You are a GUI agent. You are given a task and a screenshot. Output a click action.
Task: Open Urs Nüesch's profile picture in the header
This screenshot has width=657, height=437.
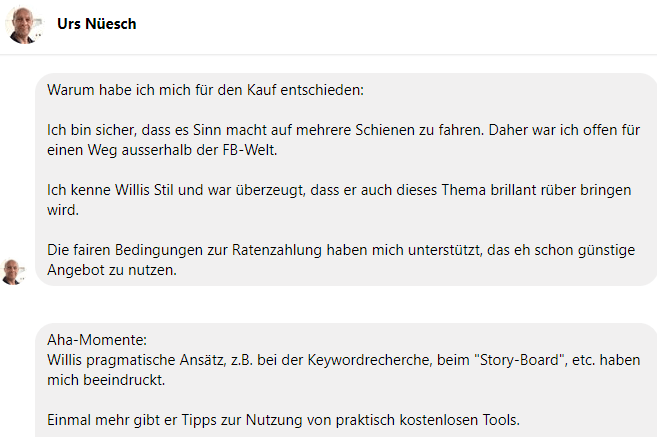[24, 26]
